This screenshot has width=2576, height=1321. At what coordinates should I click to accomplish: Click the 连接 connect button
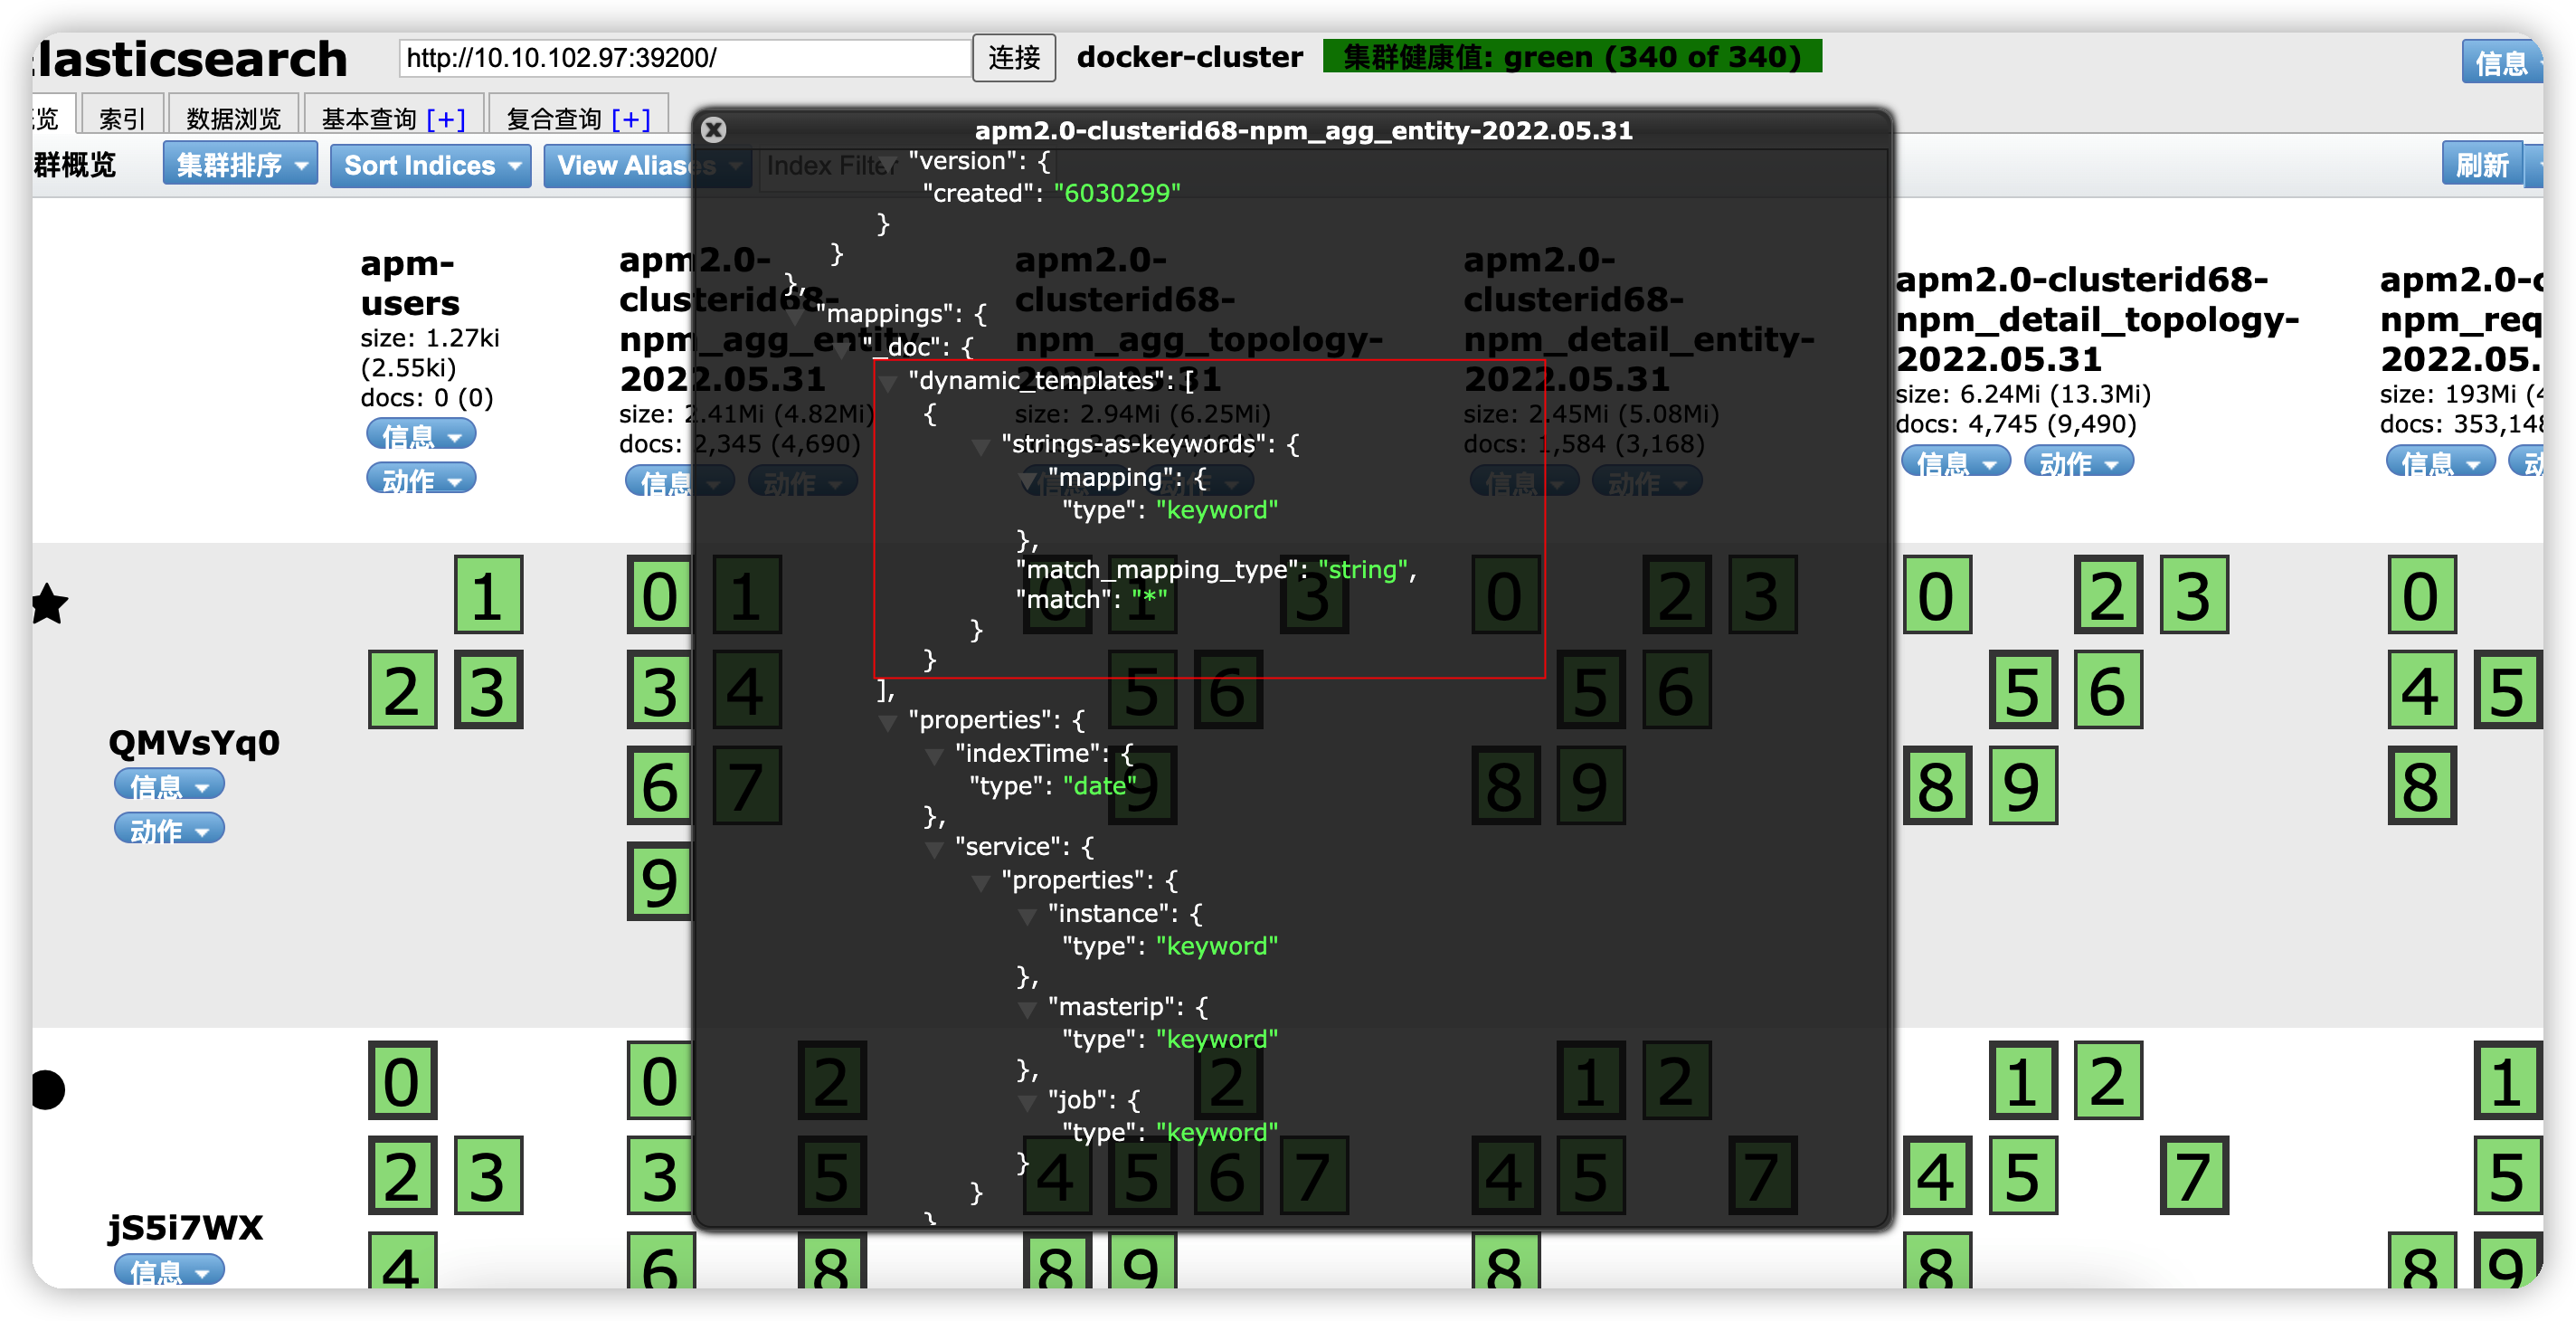[x=1013, y=58]
